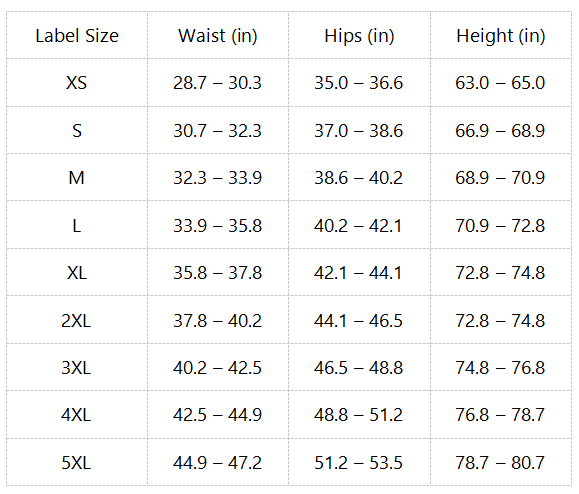Viewport: 579px width, 494px height.
Task: Click the Hips (in) column header
Action: 359,35
